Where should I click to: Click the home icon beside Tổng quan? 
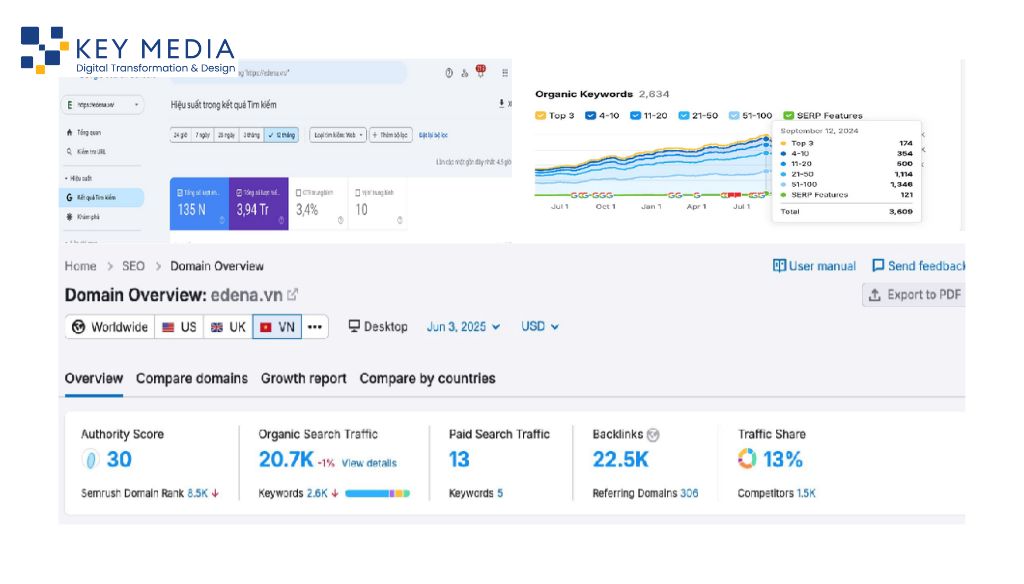tap(69, 133)
